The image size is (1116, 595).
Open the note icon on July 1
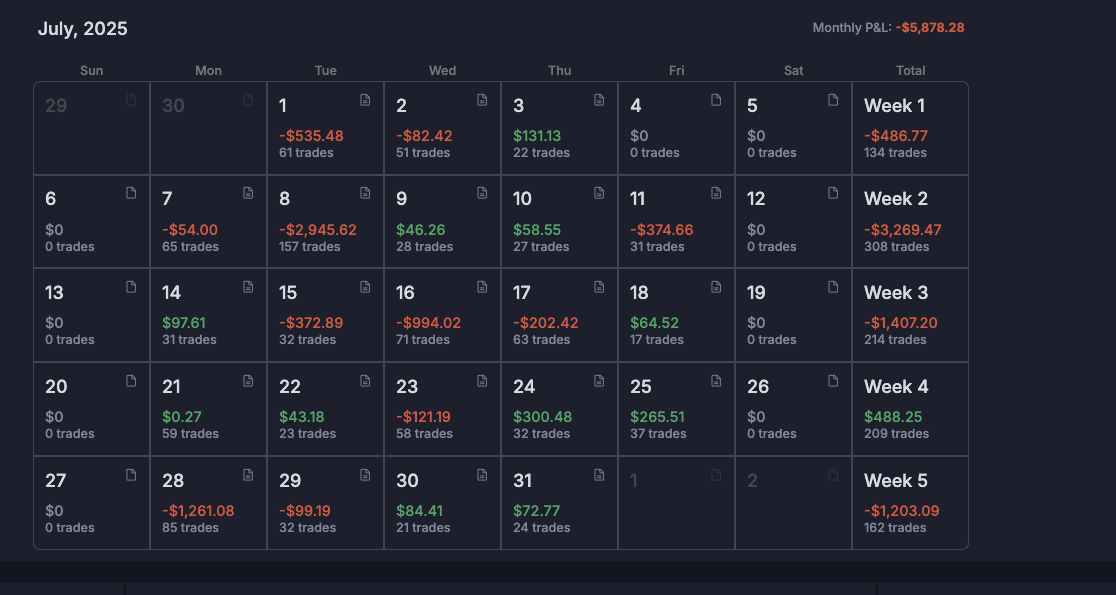click(365, 100)
